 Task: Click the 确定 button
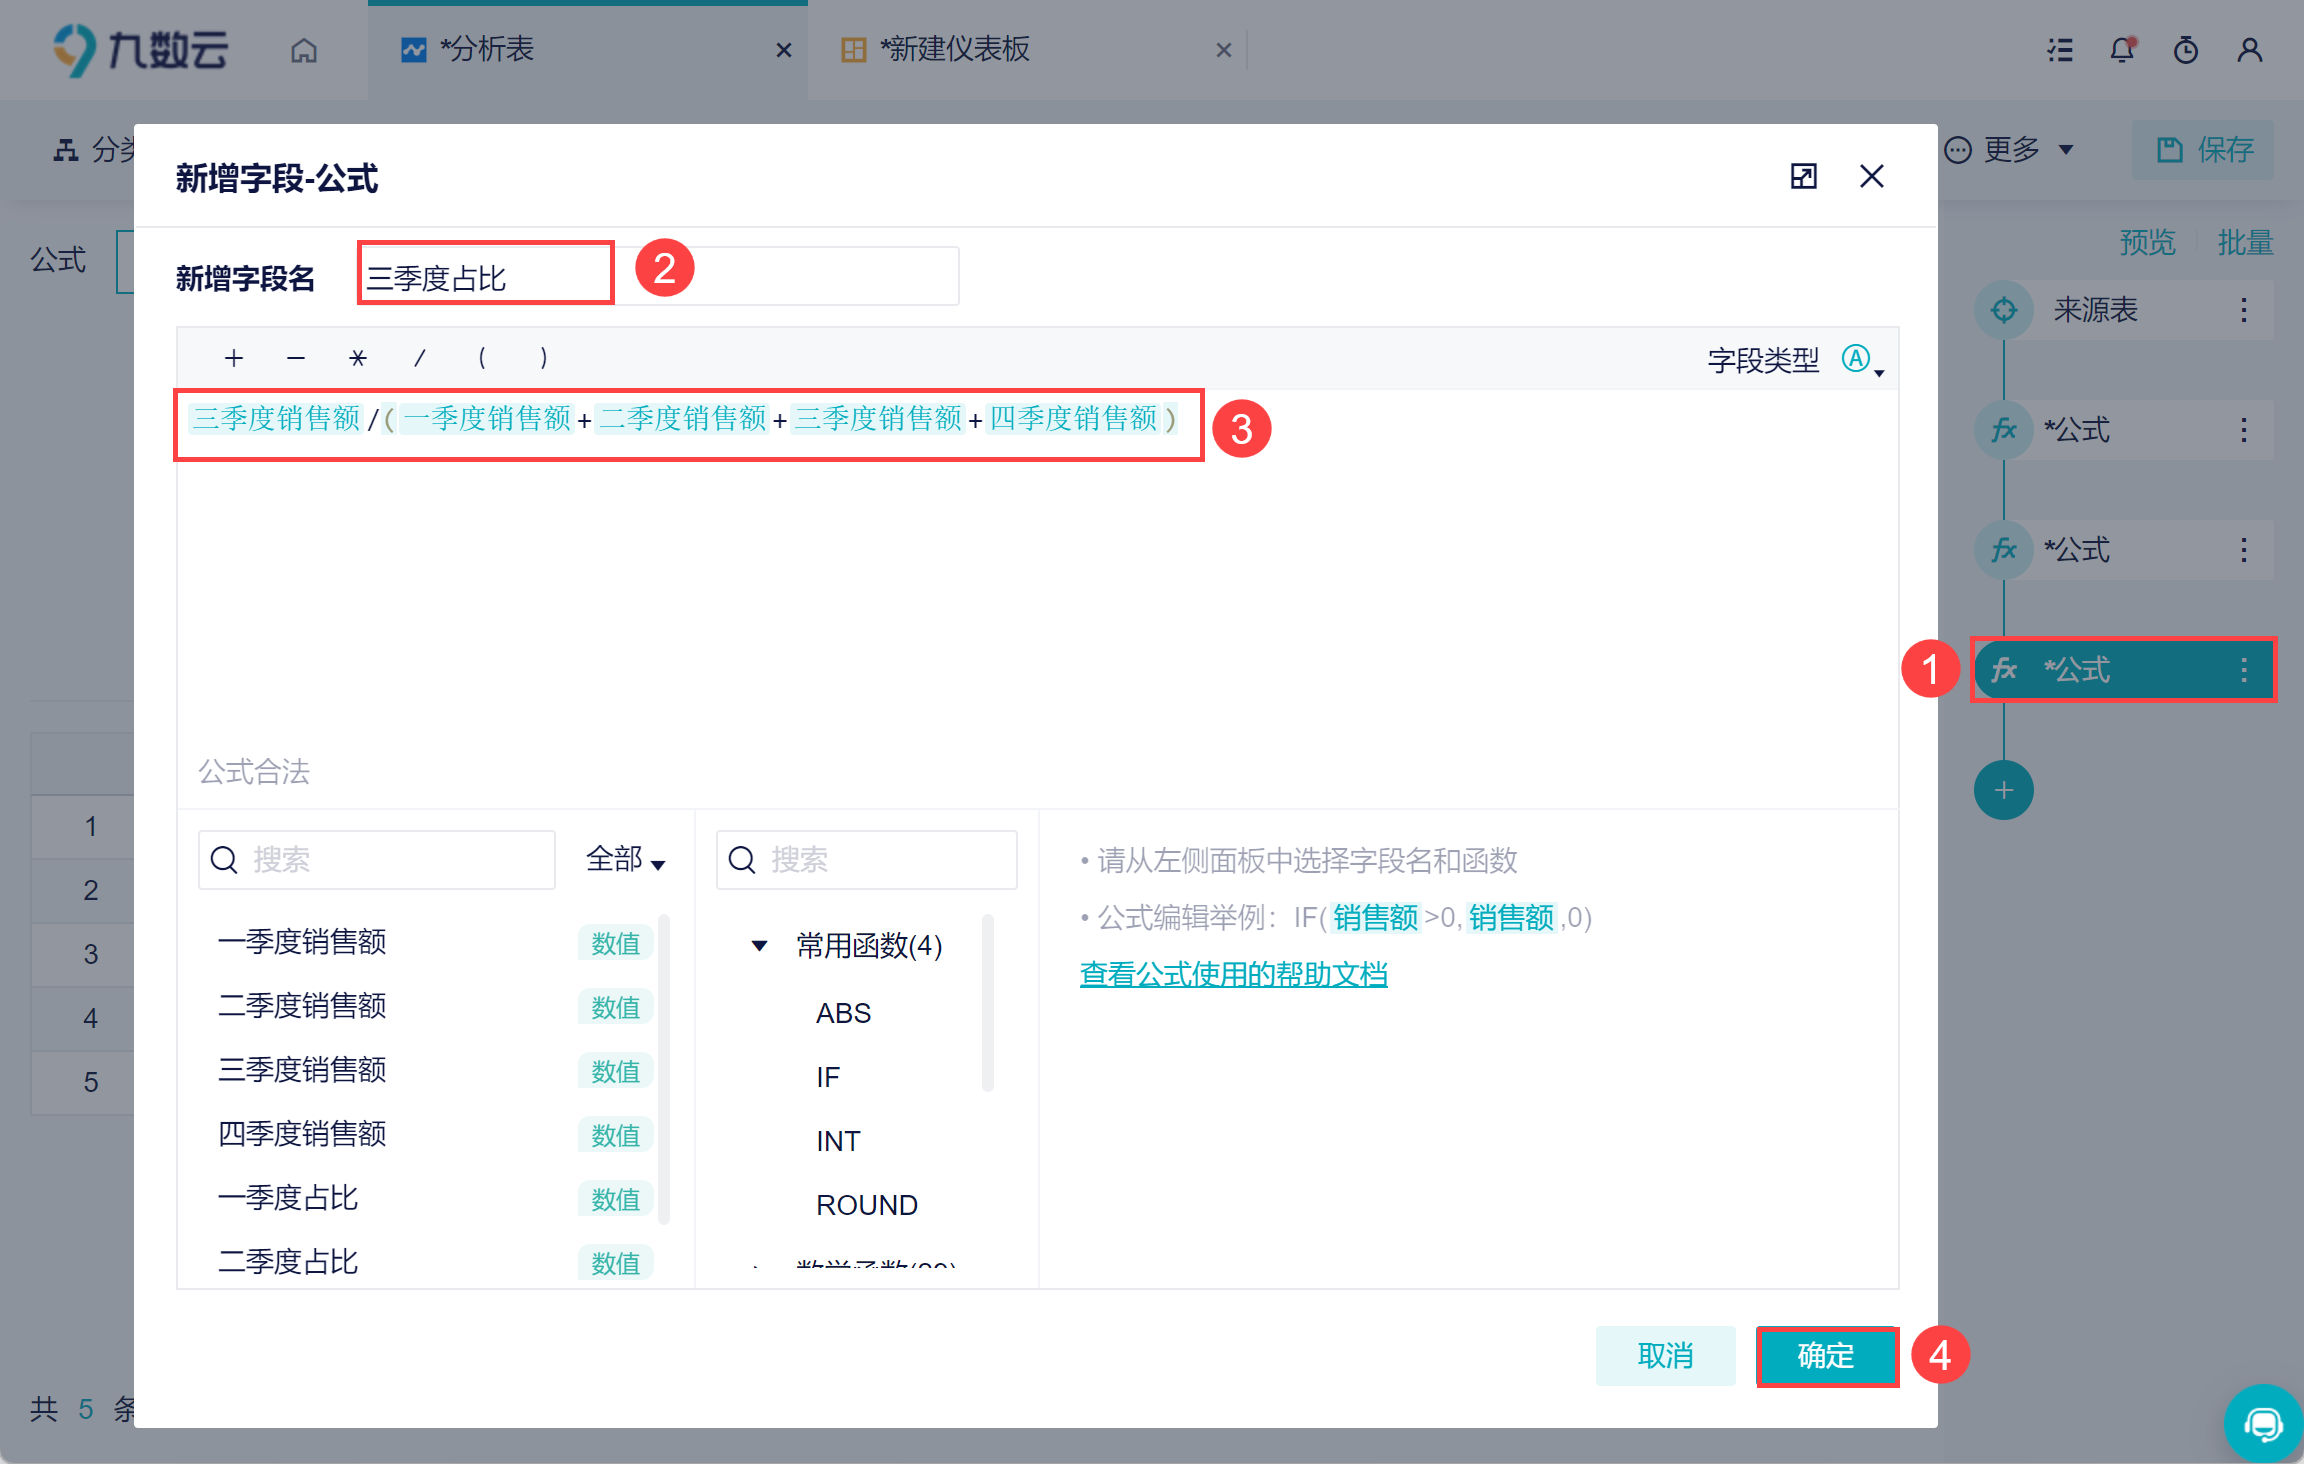(1827, 1356)
